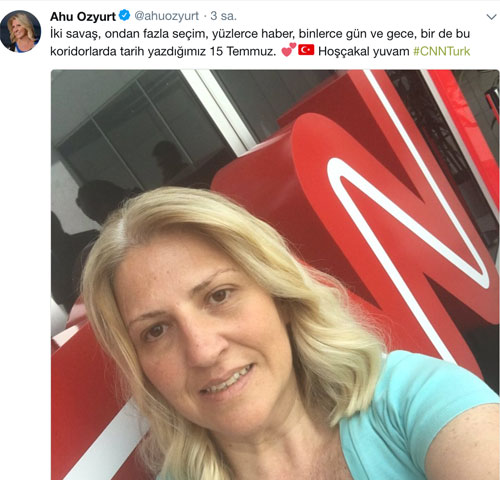Click the Turkish flag emoji
The width and height of the screenshot is (500, 480).
306,50
